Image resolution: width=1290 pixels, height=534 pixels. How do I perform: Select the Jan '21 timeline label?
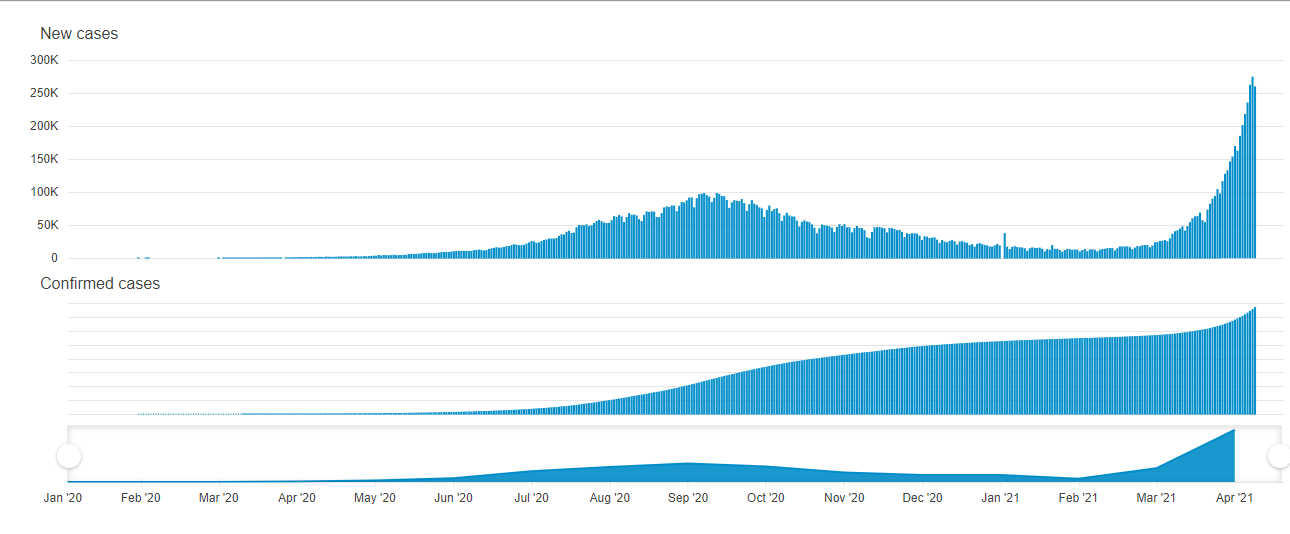coord(1000,498)
